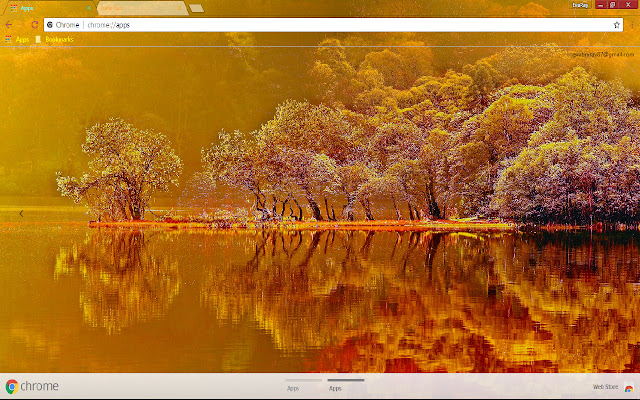The image size is (640, 400).
Task: Go to previous apps page with the left chevron
Action: [x=21, y=213]
